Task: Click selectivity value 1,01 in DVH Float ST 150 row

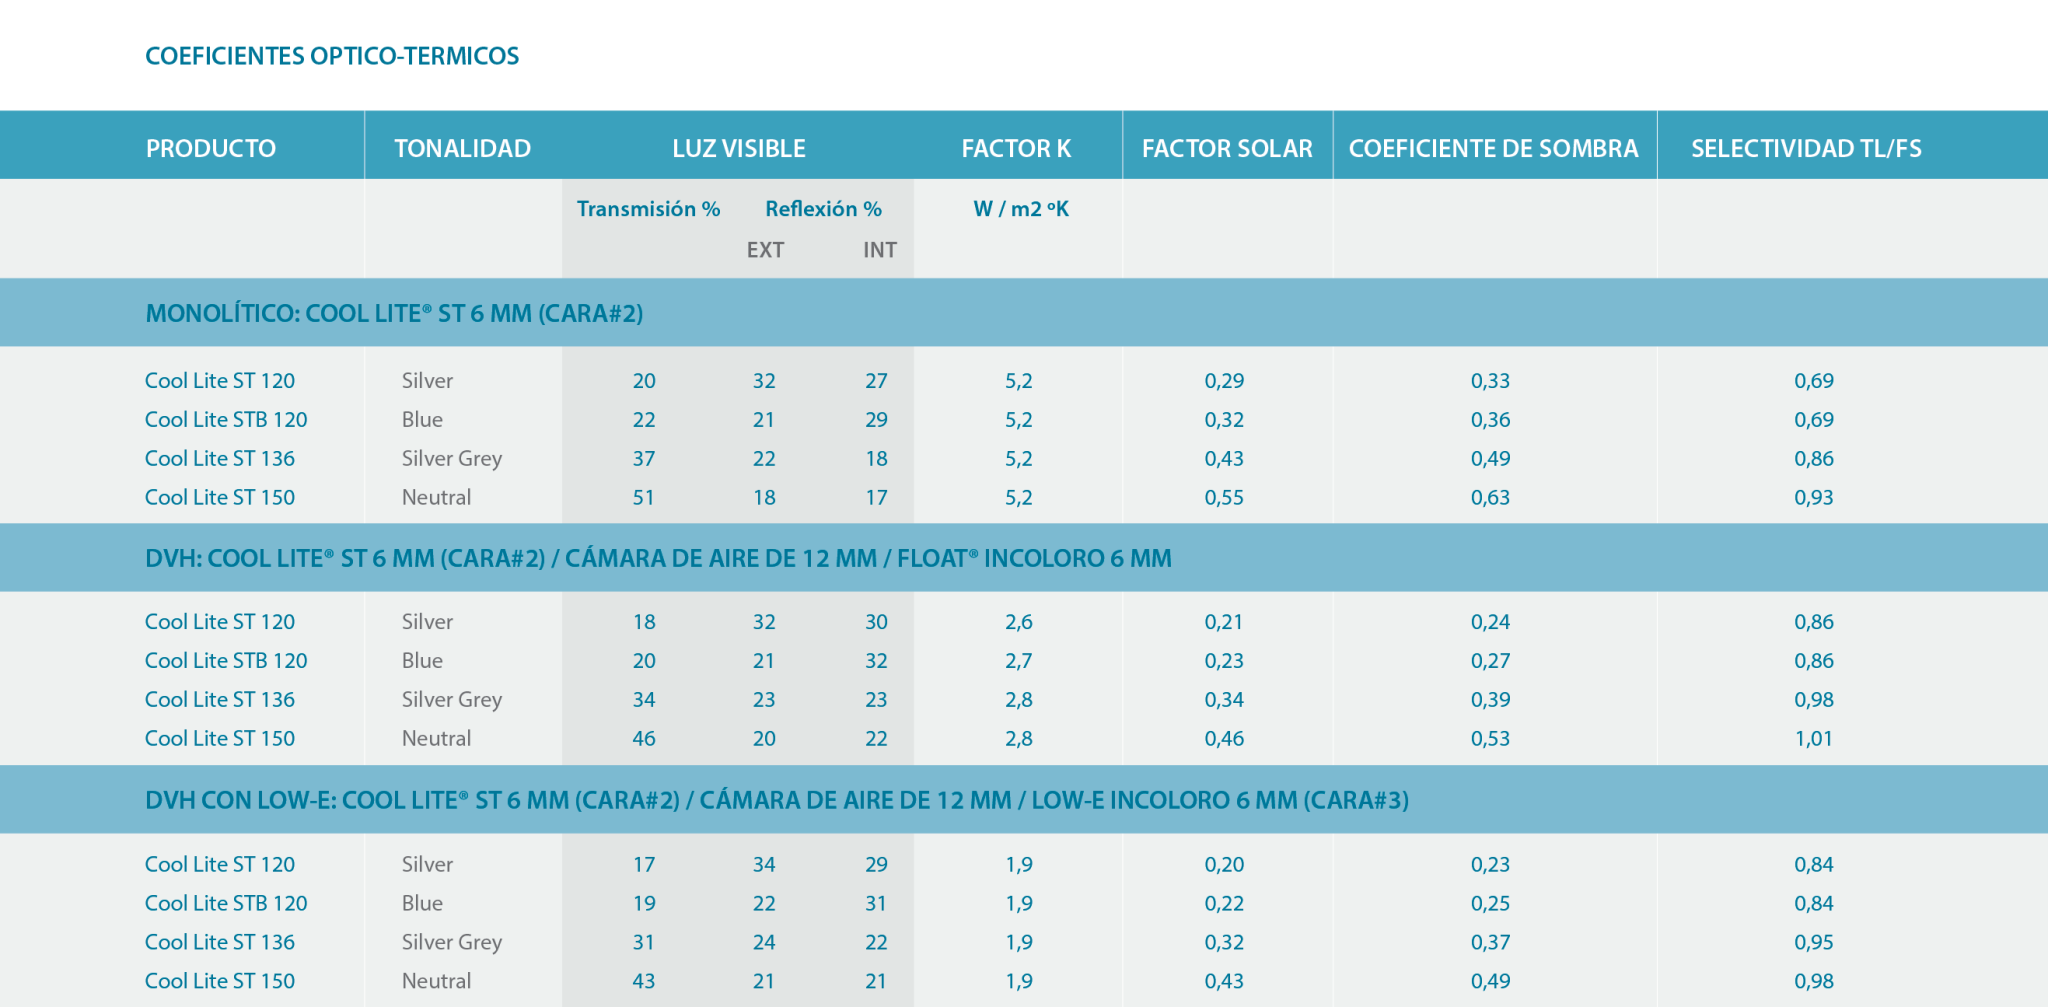Action: 1814,739
